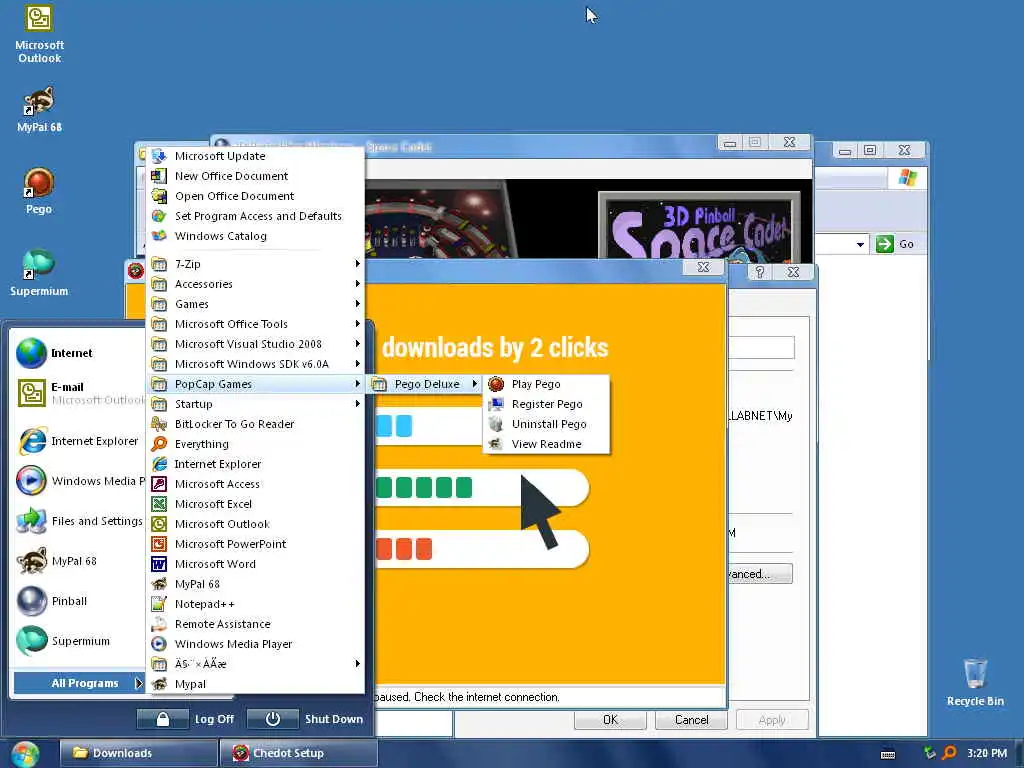Launch Everything search program

pyautogui.click(x=255, y=444)
